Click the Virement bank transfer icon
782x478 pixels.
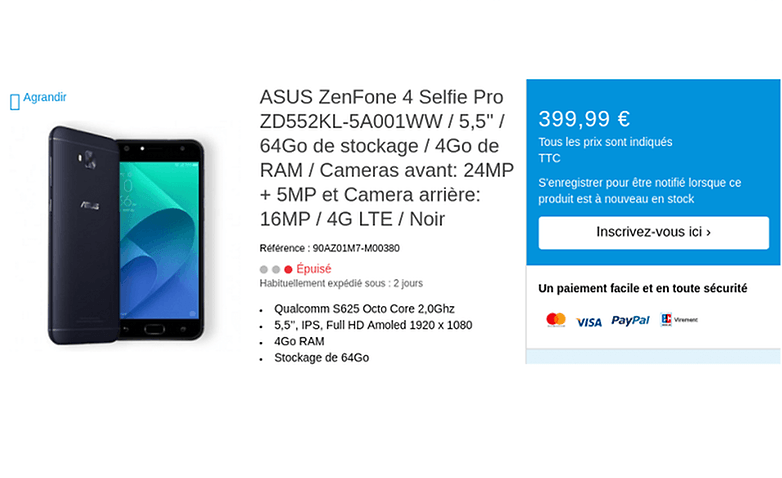tap(679, 320)
